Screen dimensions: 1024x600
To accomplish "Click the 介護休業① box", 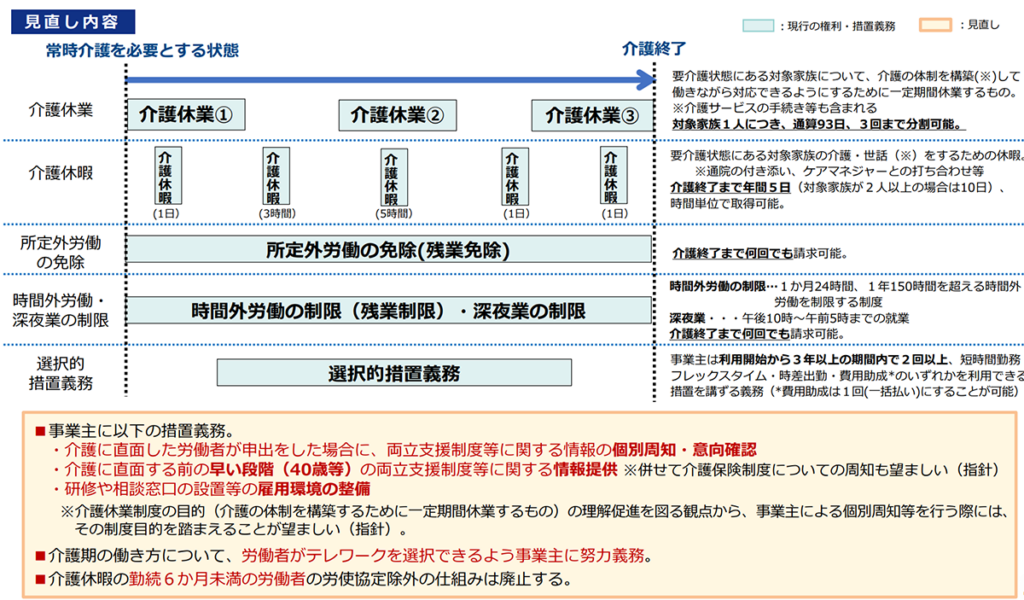I will [186, 115].
